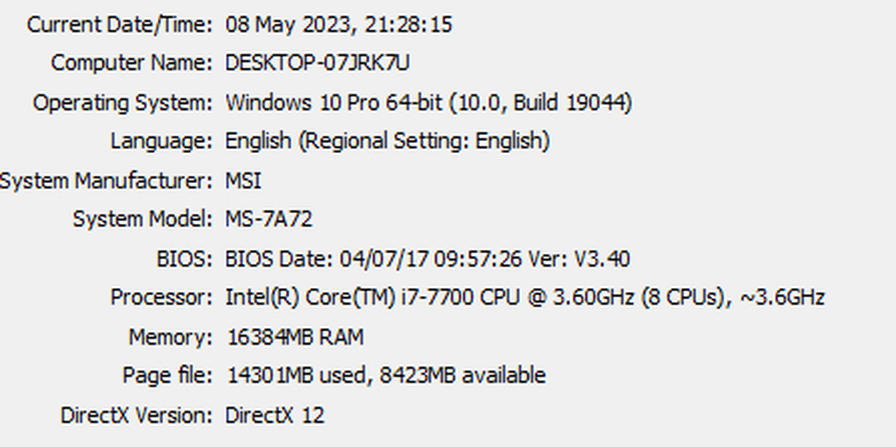Click the Page file label
The height and width of the screenshot is (447, 896).
tap(167, 376)
